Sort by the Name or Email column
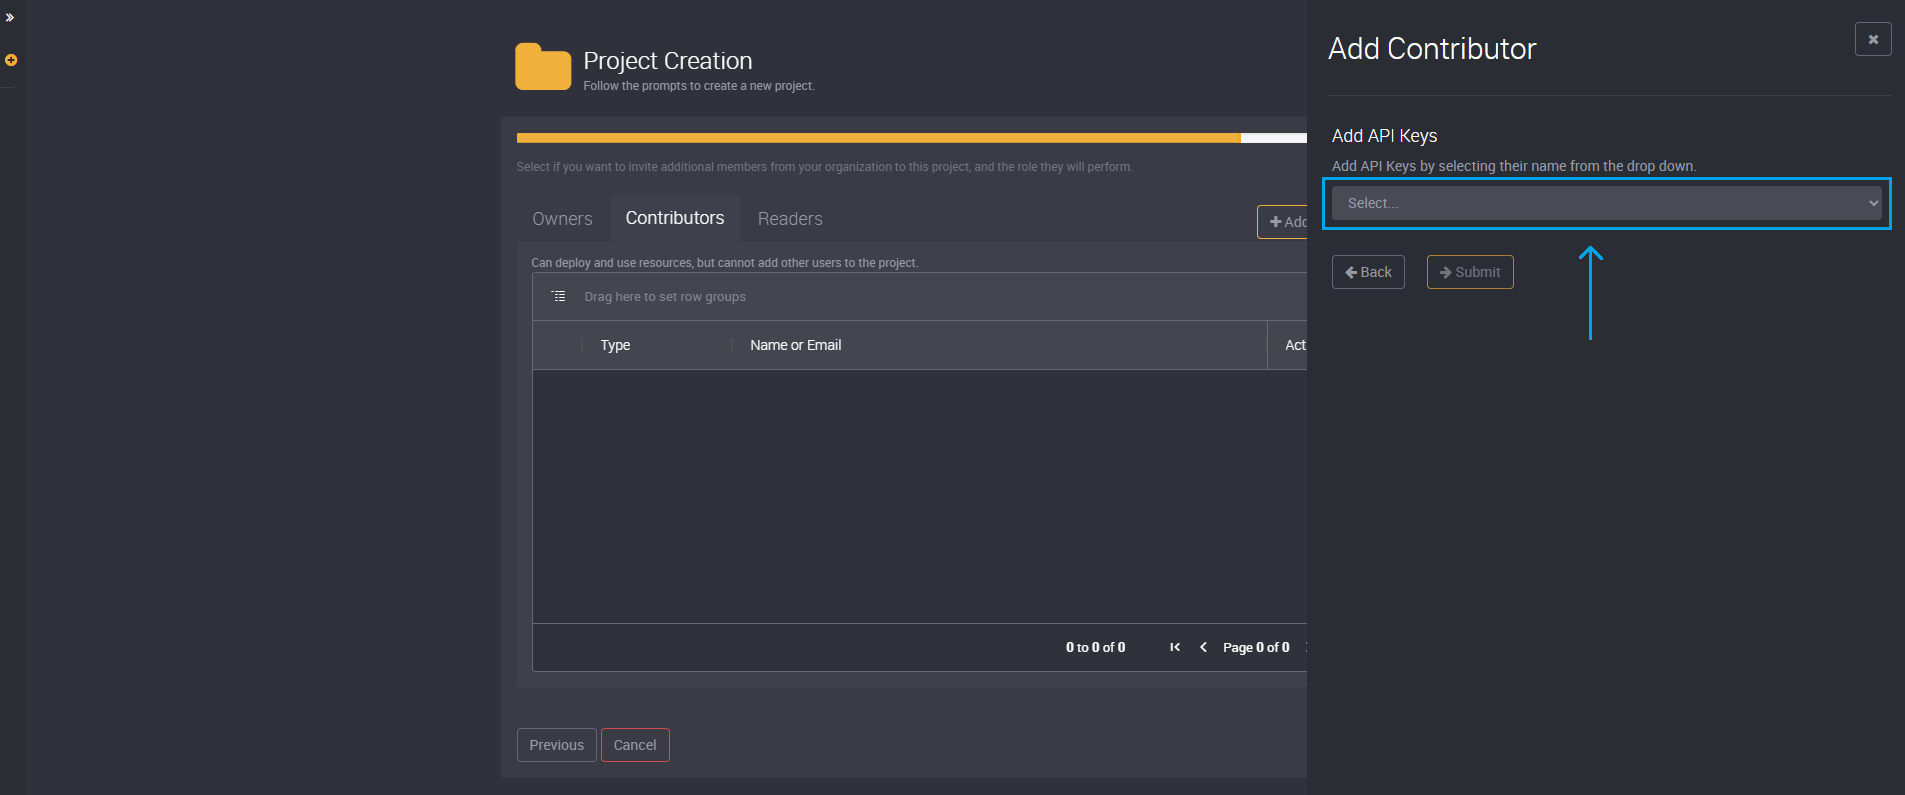 [796, 345]
